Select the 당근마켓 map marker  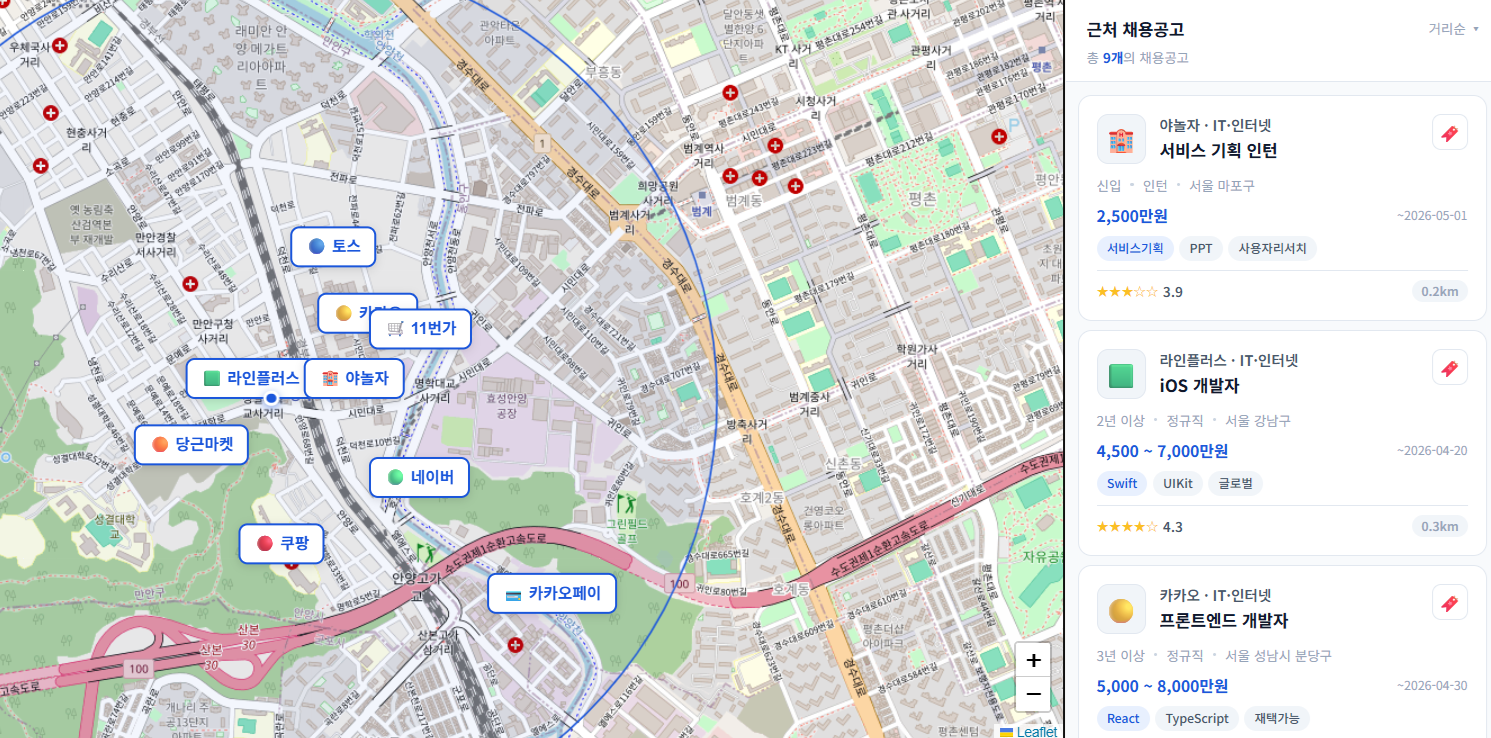(x=191, y=445)
